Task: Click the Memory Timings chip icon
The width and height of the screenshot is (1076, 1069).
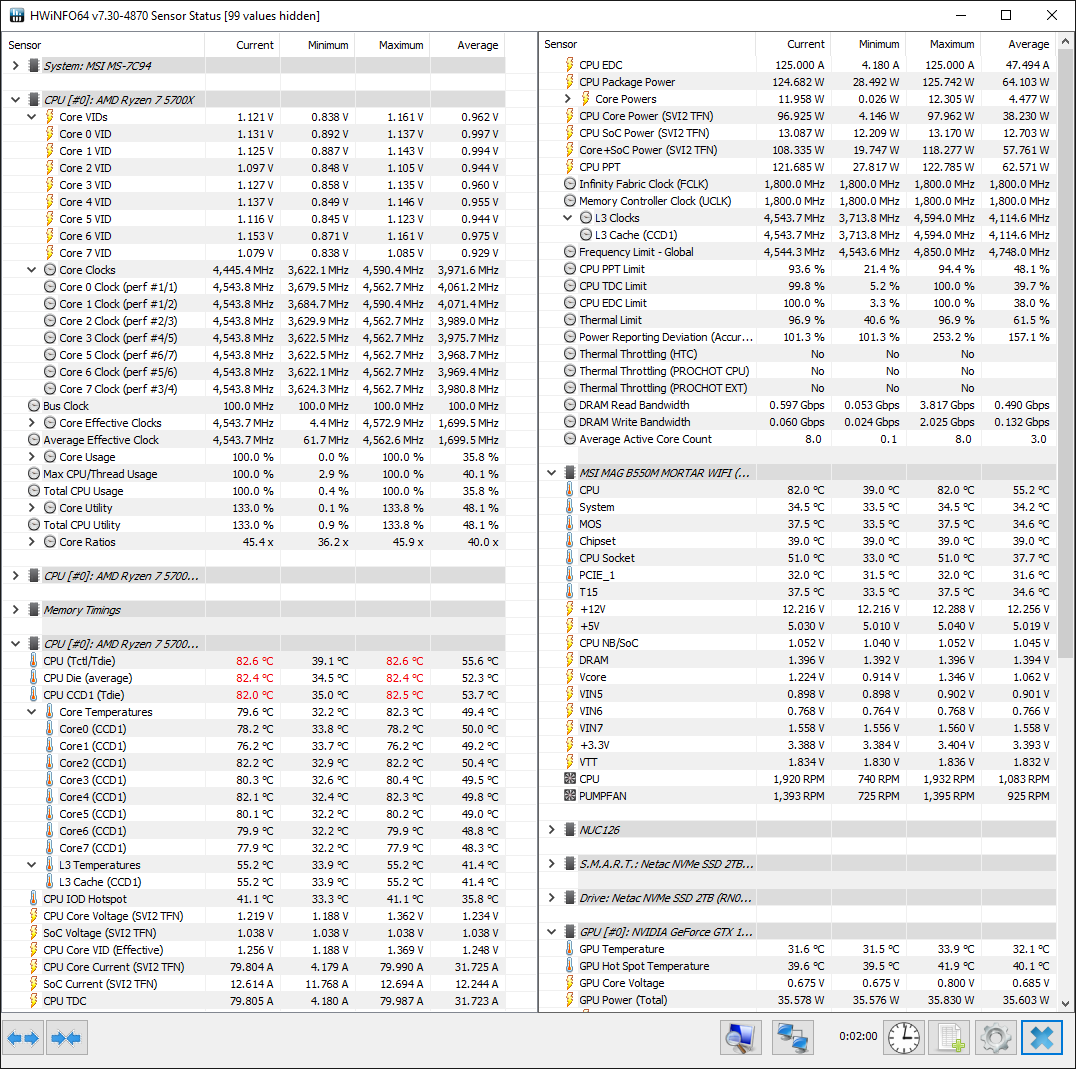Action: (x=34, y=610)
